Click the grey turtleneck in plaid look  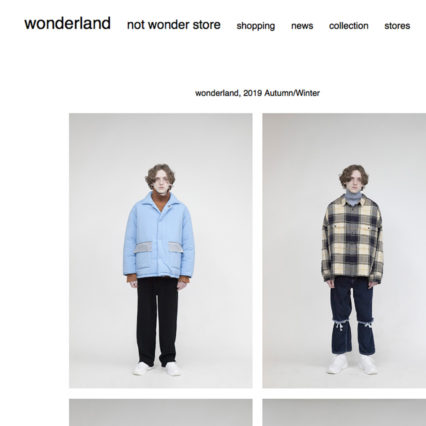click(x=353, y=198)
